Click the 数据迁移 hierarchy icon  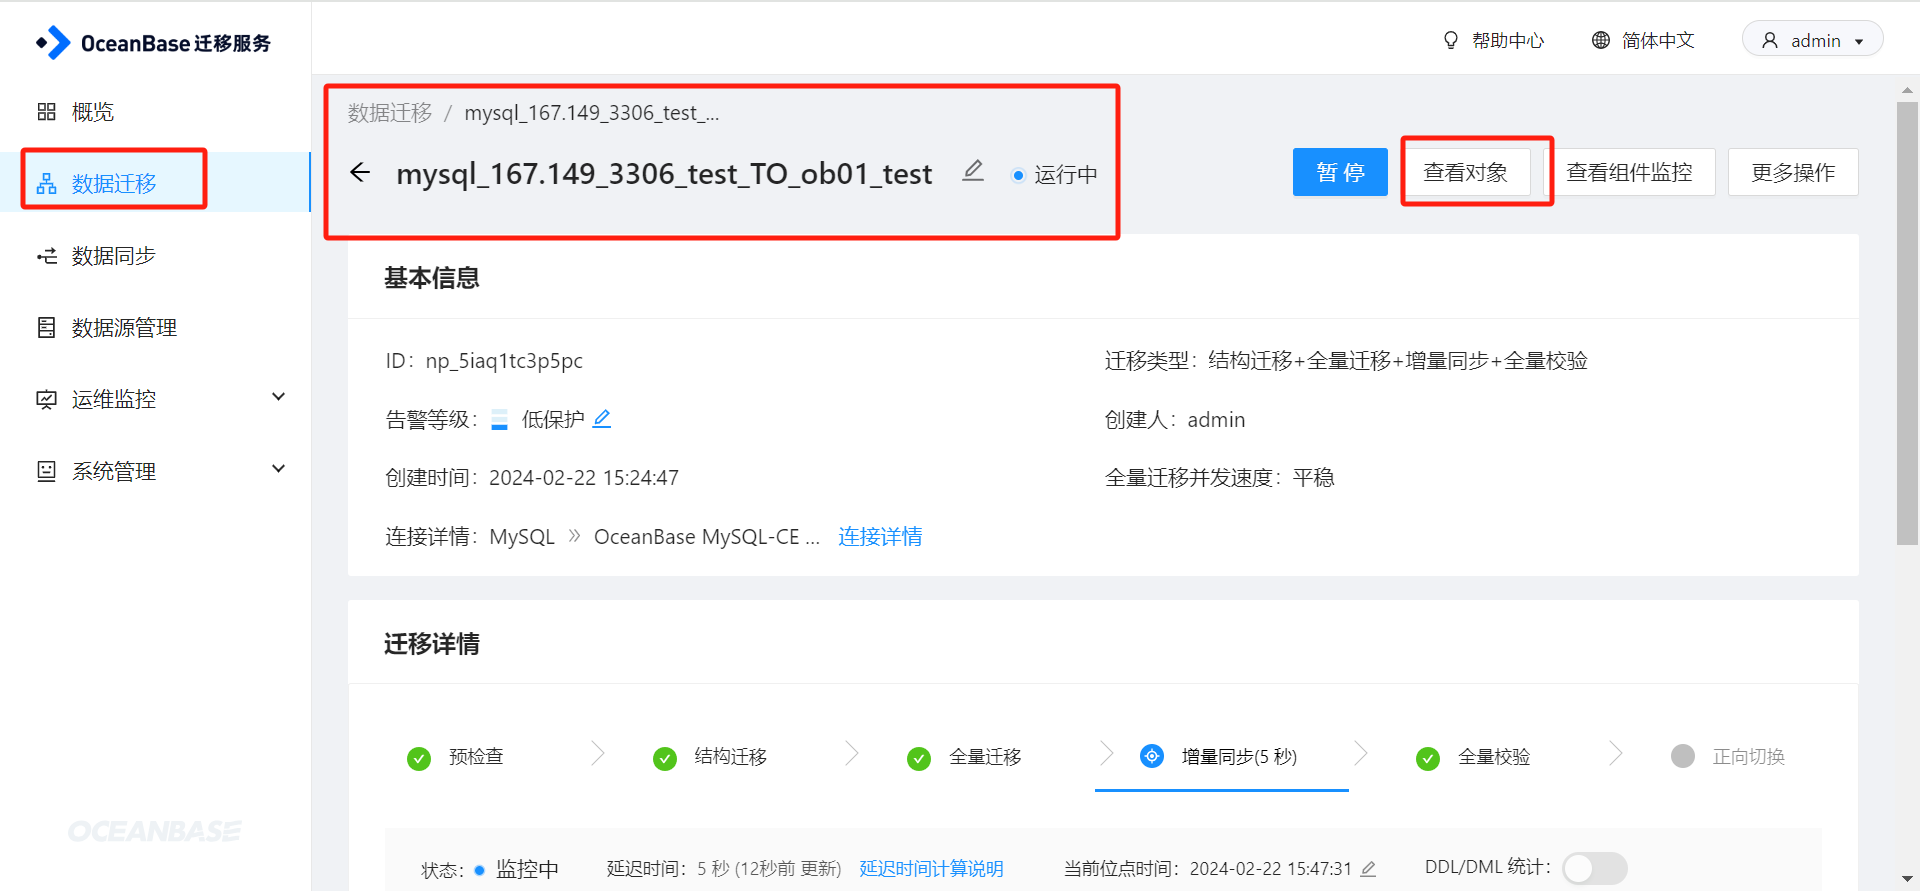pyautogui.click(x=46, y=184)
